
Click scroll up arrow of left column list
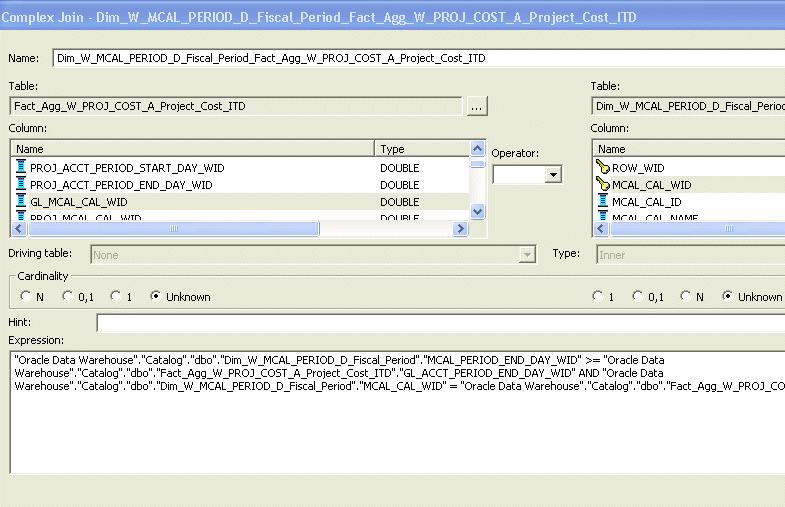(x=478, y=149)
